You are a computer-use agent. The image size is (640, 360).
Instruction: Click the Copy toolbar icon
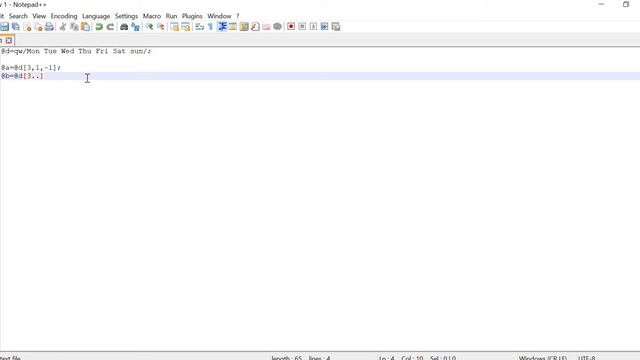(74, 27)
